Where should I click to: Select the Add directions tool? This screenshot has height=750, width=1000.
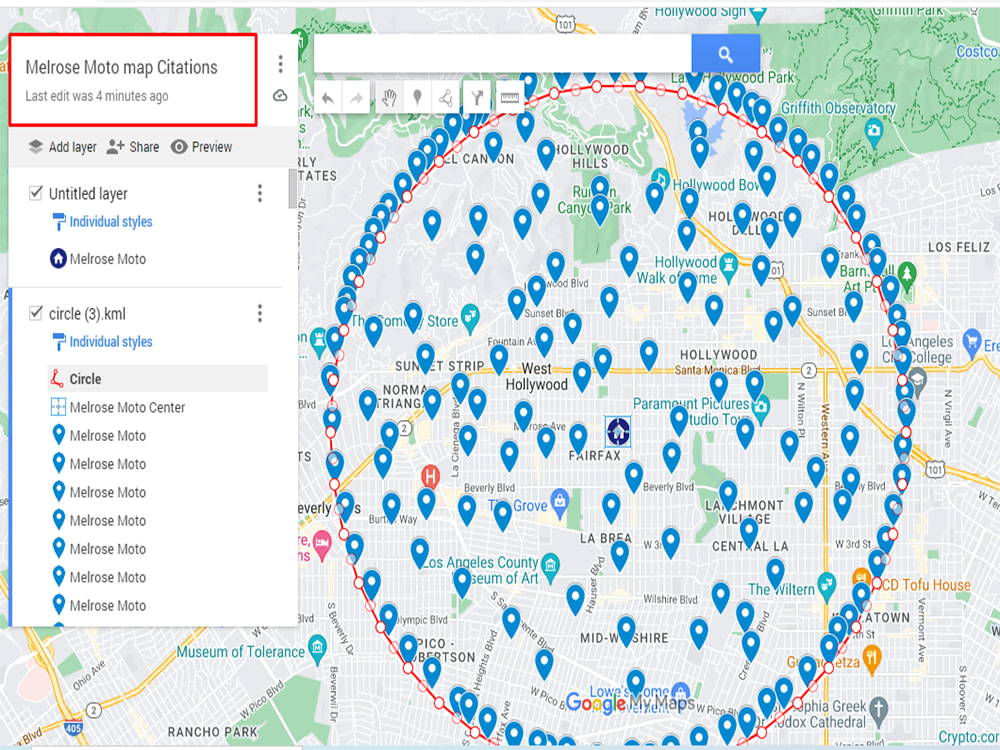coord(477,97)
